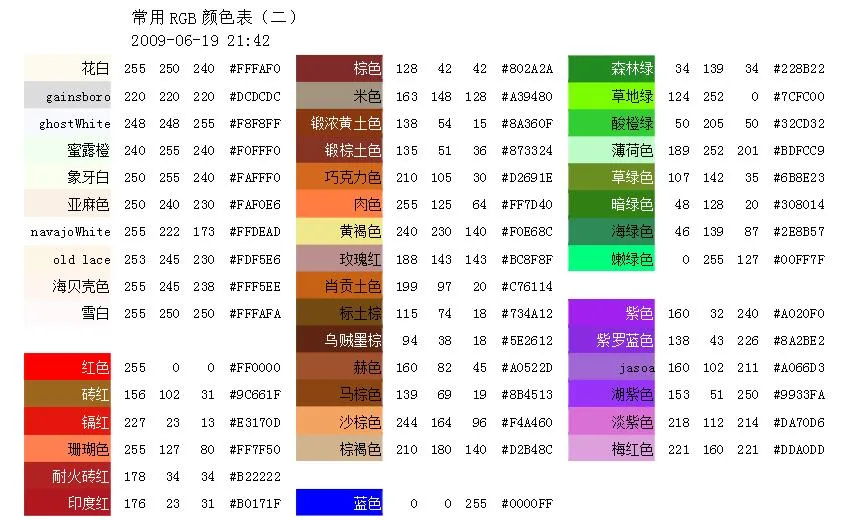Select the 薄荷色 swatch
This screenshot has width=856, height=520.
pos(611,150)
